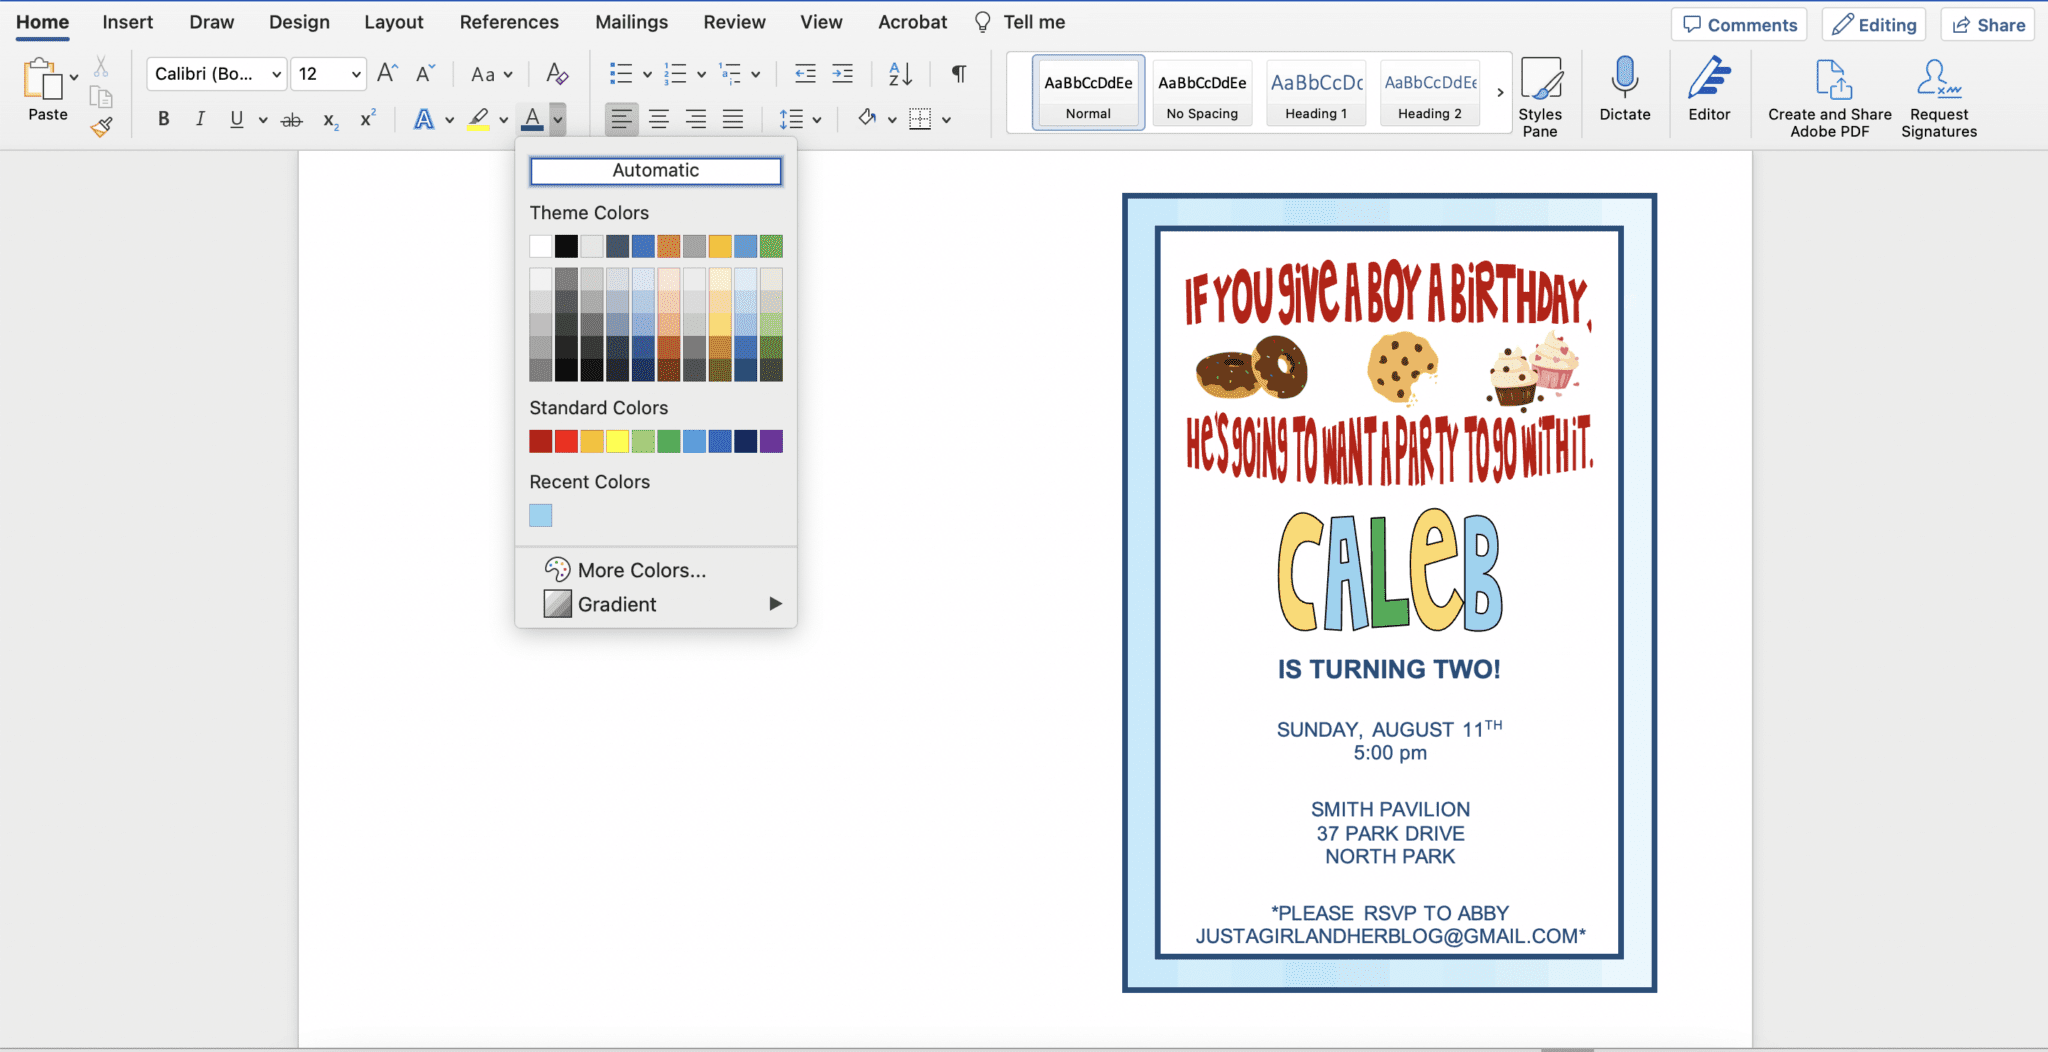This screenshot has height=1052, width=2048.
Task: Open the font size dropdown
Action: (x=356, y=74)
